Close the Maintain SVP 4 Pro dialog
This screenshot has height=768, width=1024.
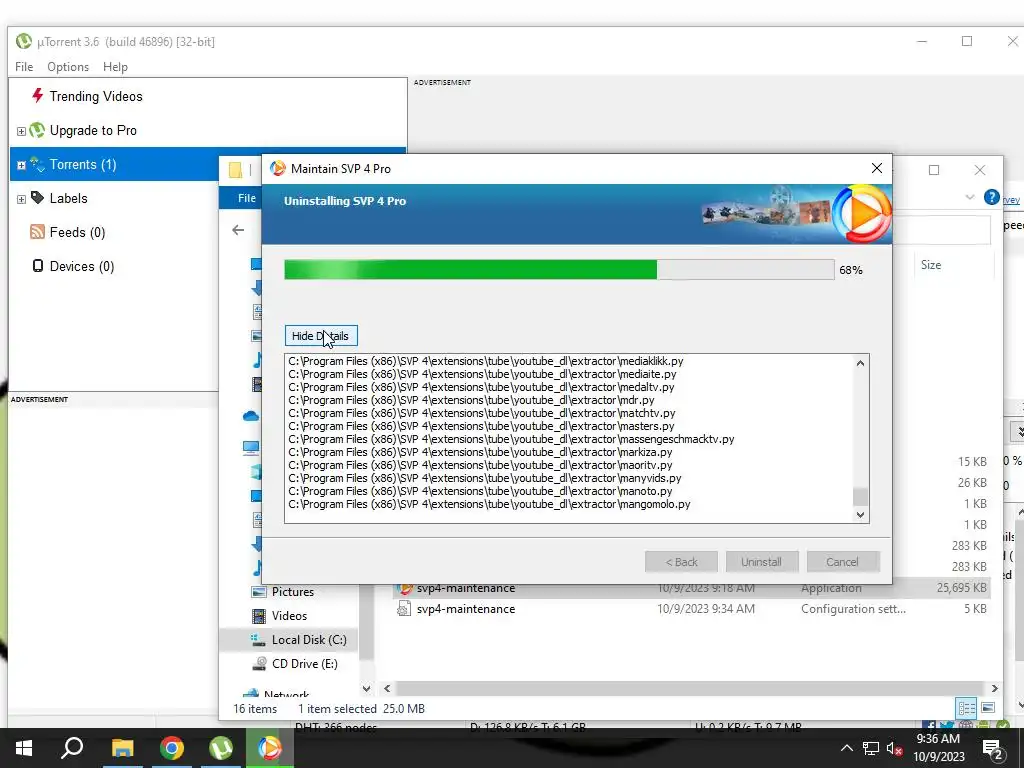tap(877, 168)
